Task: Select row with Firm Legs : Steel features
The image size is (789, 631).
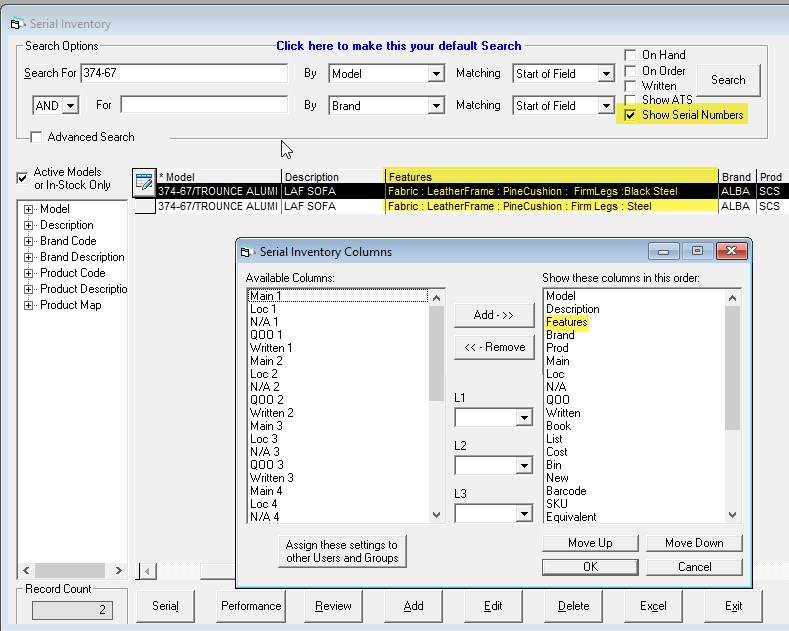Action: 460,206
